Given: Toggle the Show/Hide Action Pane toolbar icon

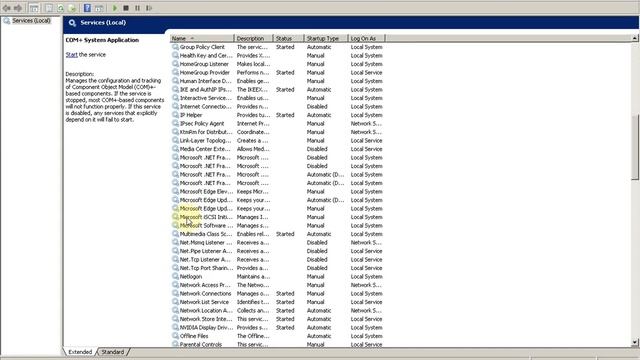Looking at the screenshot, I should 99,8.
